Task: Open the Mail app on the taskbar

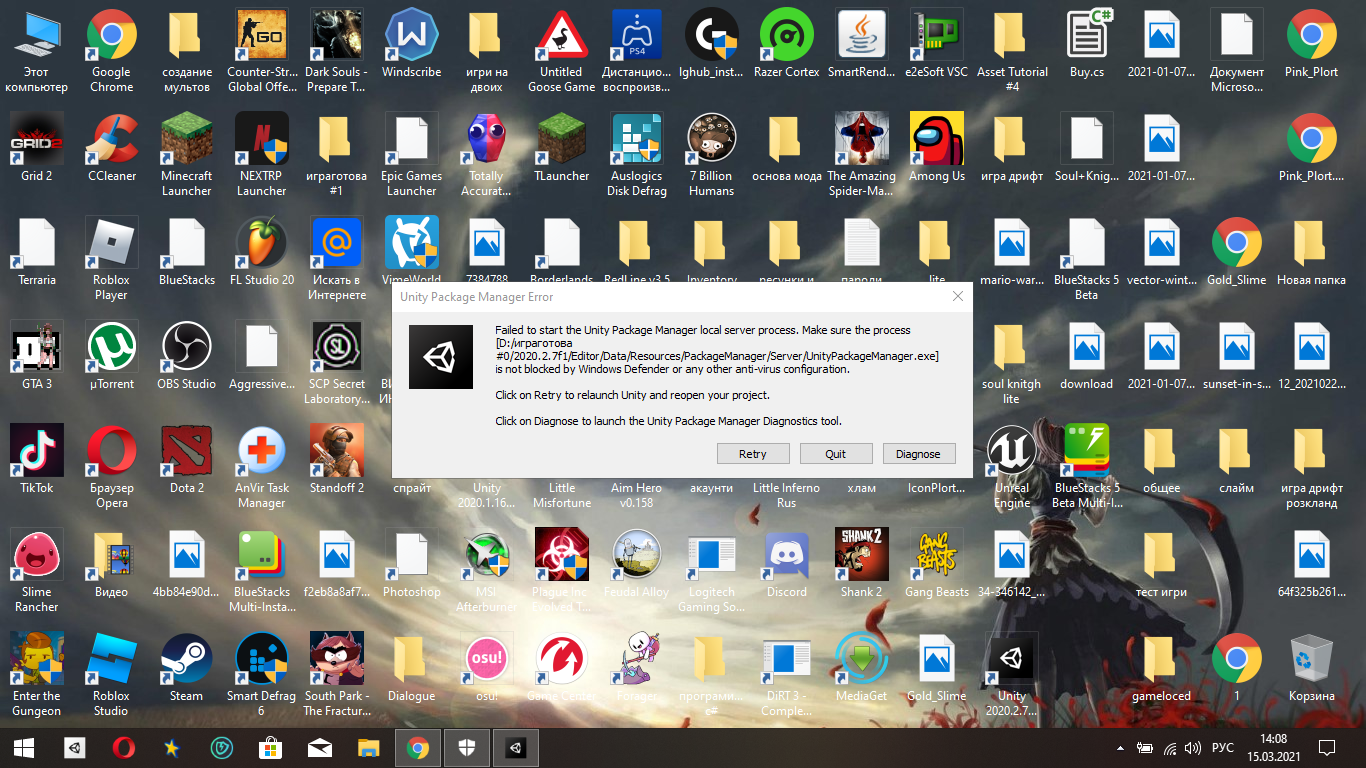Action: pos(319,747)
